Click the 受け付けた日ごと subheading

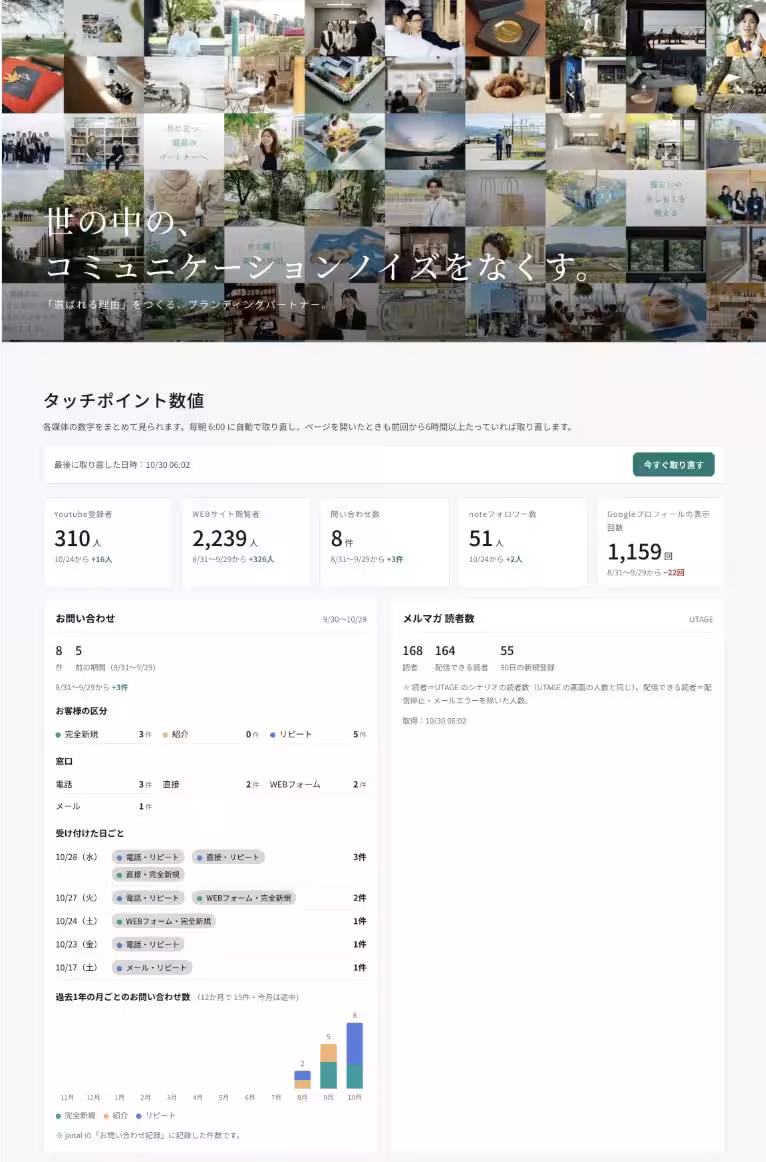tap(90, 833)
